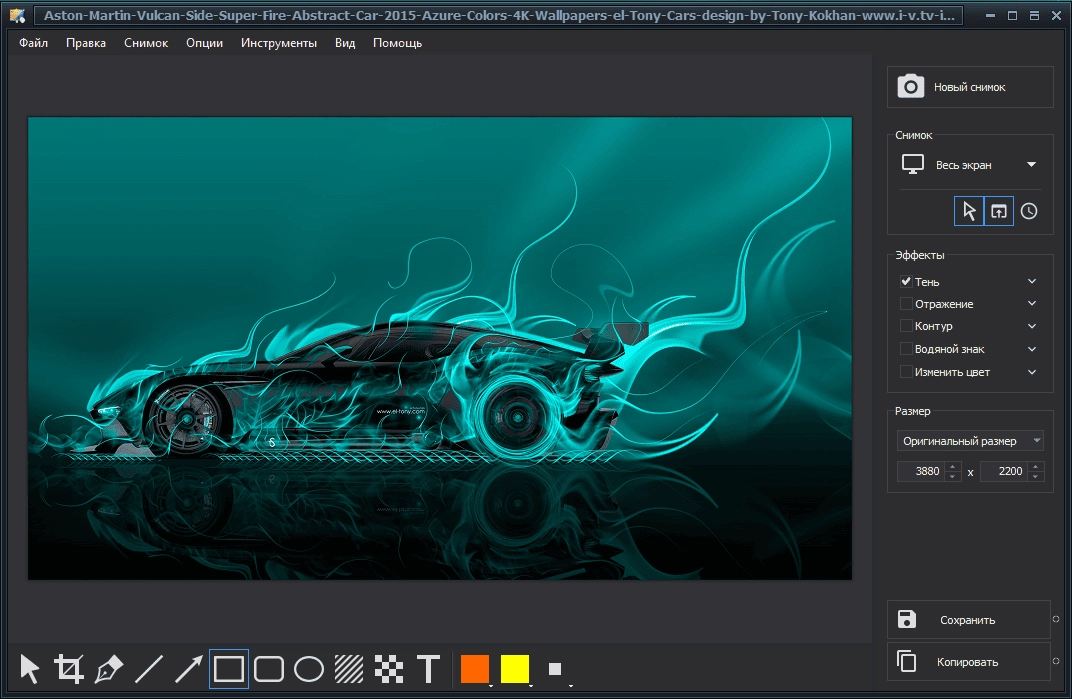Click the height field showing 2200
The width and height of the screenshot is (1072, 699).
pyautogui.click(x=1004, y=471)
